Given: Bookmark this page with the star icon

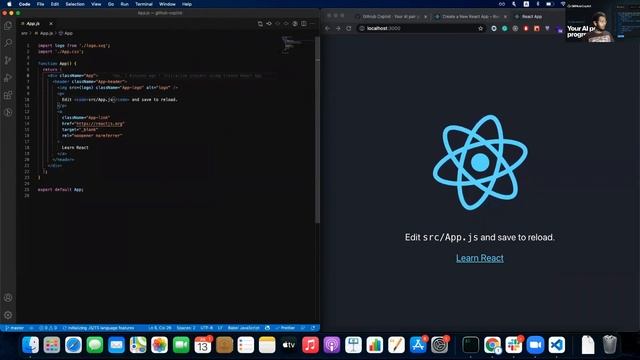Looking at the screenshot, I should (x=480, y=28).
